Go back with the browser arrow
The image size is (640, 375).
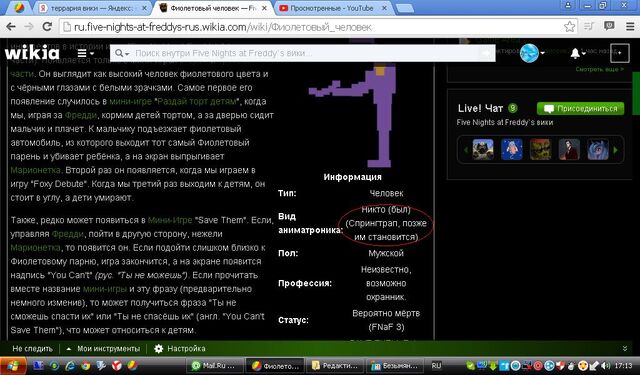pyautogui.click(x=11, y=27)
